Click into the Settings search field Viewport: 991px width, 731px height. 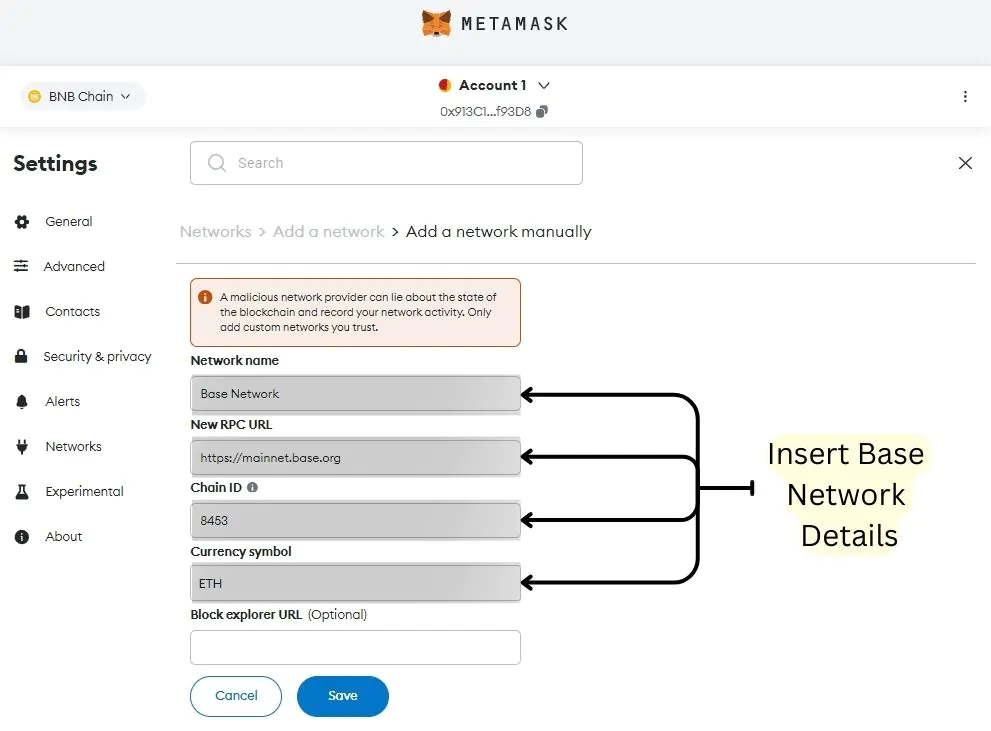(x=386, y=163)
